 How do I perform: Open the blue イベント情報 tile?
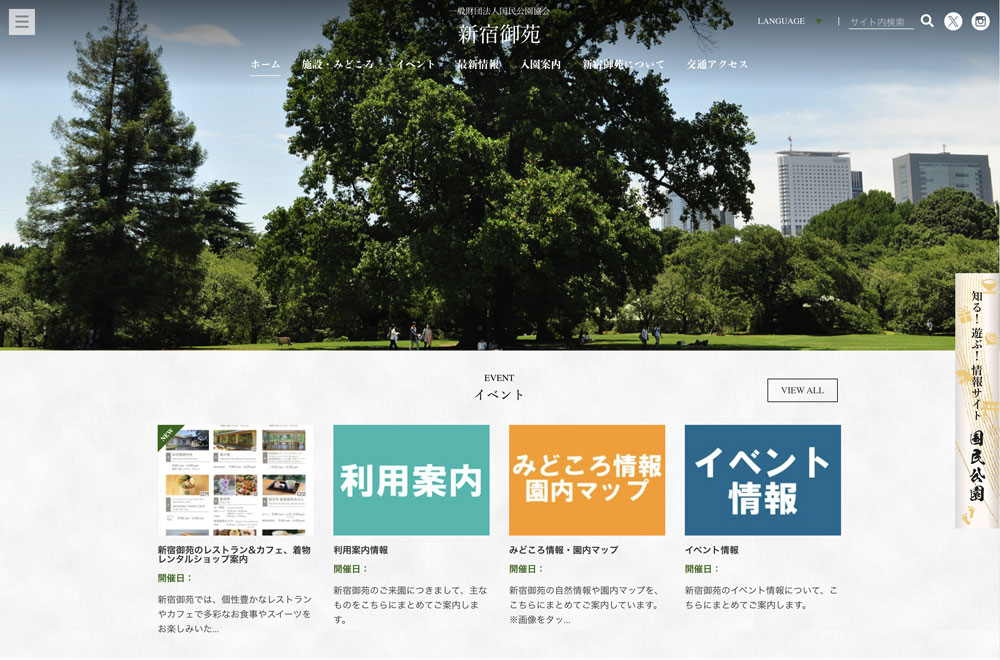click(x=763, y=480)
